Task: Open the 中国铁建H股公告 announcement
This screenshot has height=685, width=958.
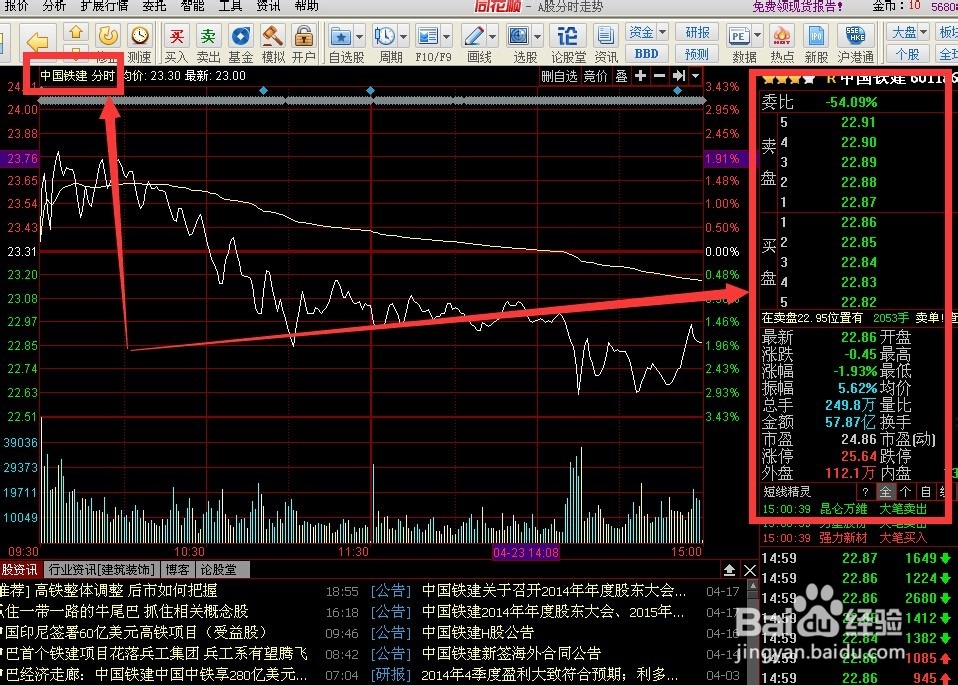Action: pos(478,632)
